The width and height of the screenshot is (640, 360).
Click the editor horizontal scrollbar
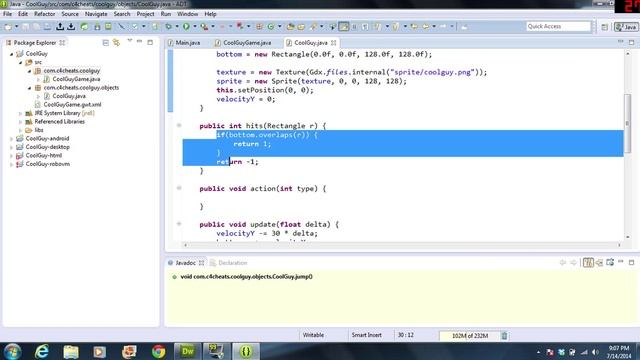click(x=402, y=245)
